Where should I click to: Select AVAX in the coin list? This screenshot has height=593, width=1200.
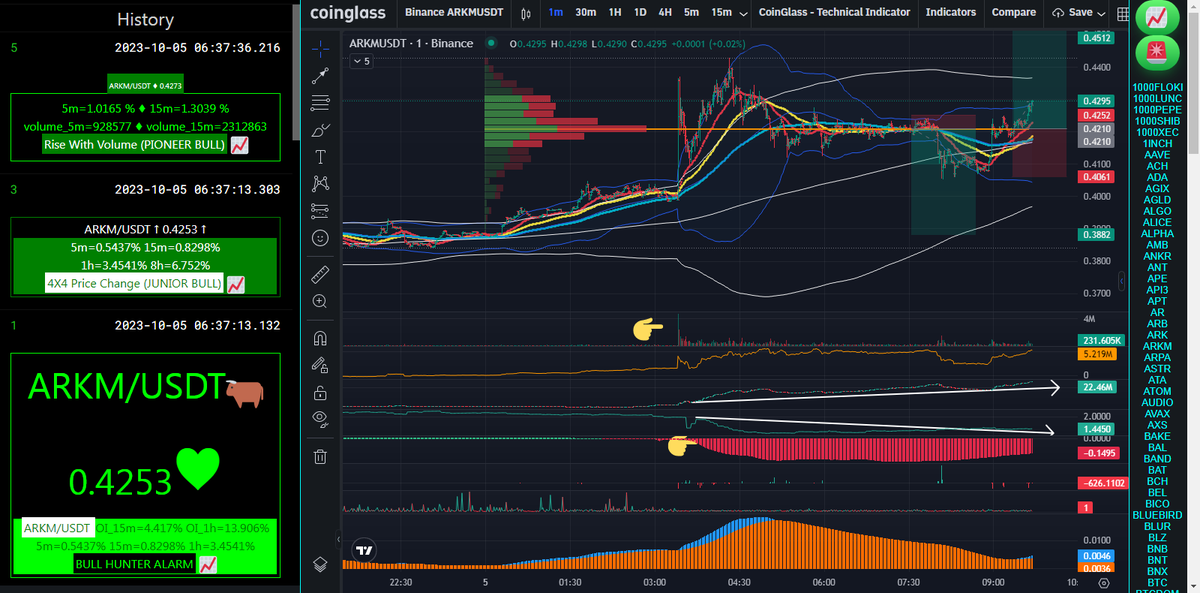(x=1157, y=414)
